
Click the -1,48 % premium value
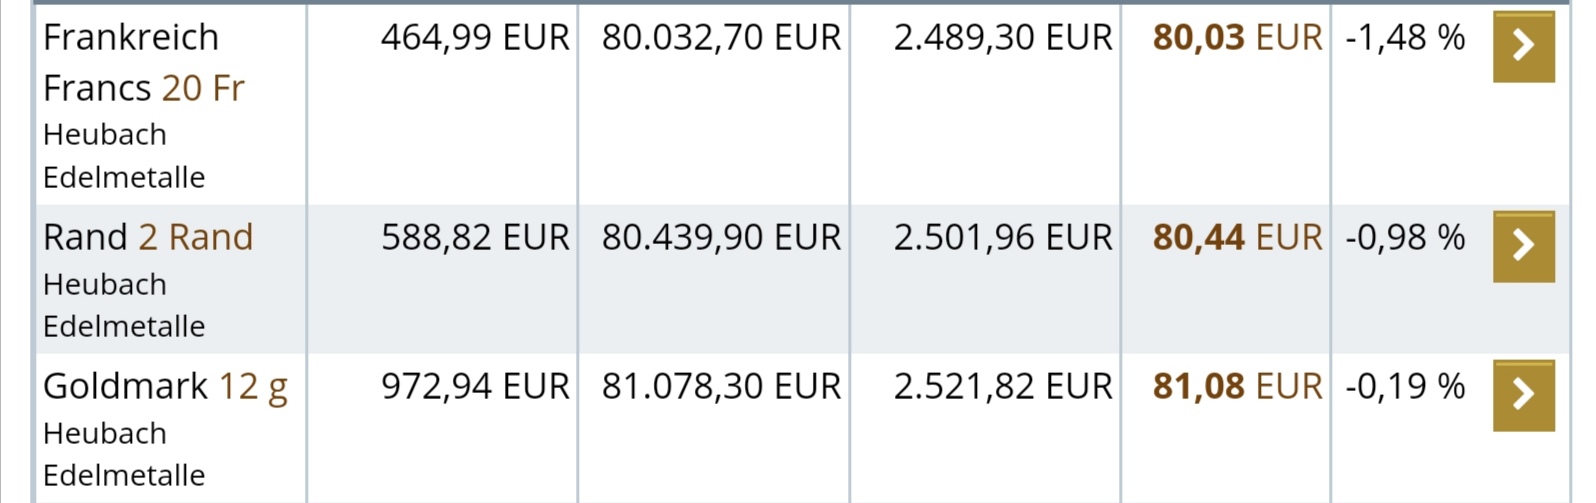[x=1404, y=38]
